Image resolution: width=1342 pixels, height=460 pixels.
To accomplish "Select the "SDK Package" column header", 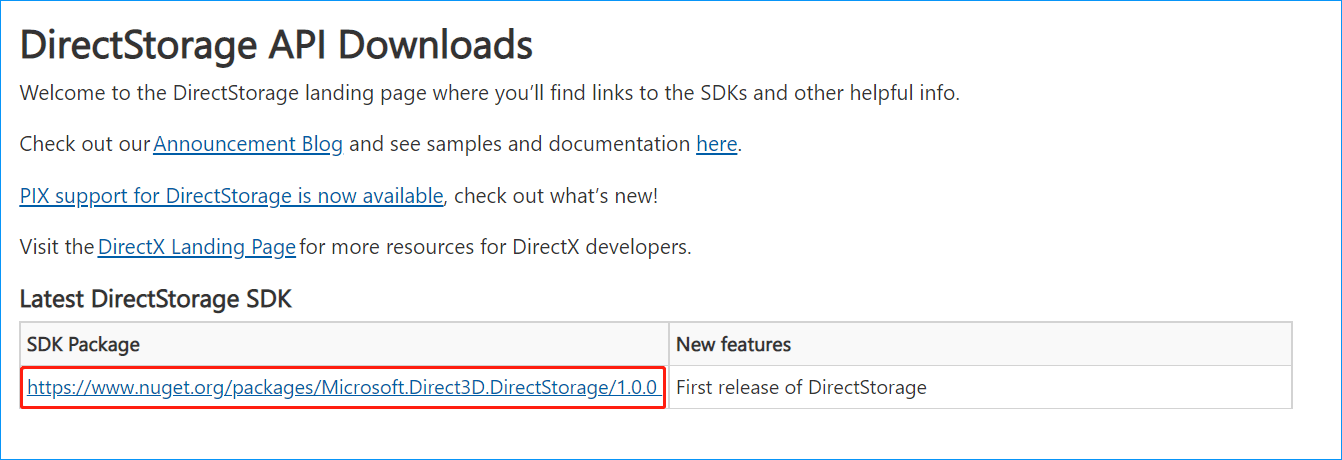I will pos(83,345).
